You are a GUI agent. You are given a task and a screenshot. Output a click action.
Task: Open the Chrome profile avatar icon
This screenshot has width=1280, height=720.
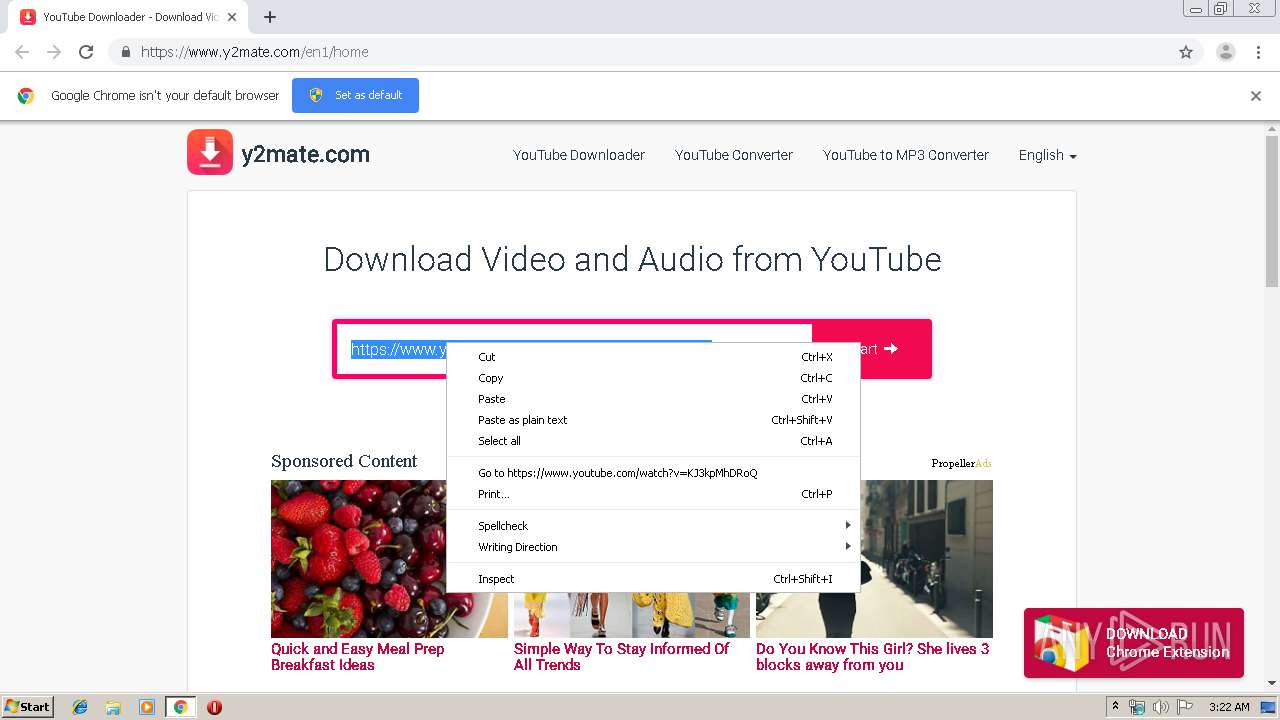click(1225, 52)
